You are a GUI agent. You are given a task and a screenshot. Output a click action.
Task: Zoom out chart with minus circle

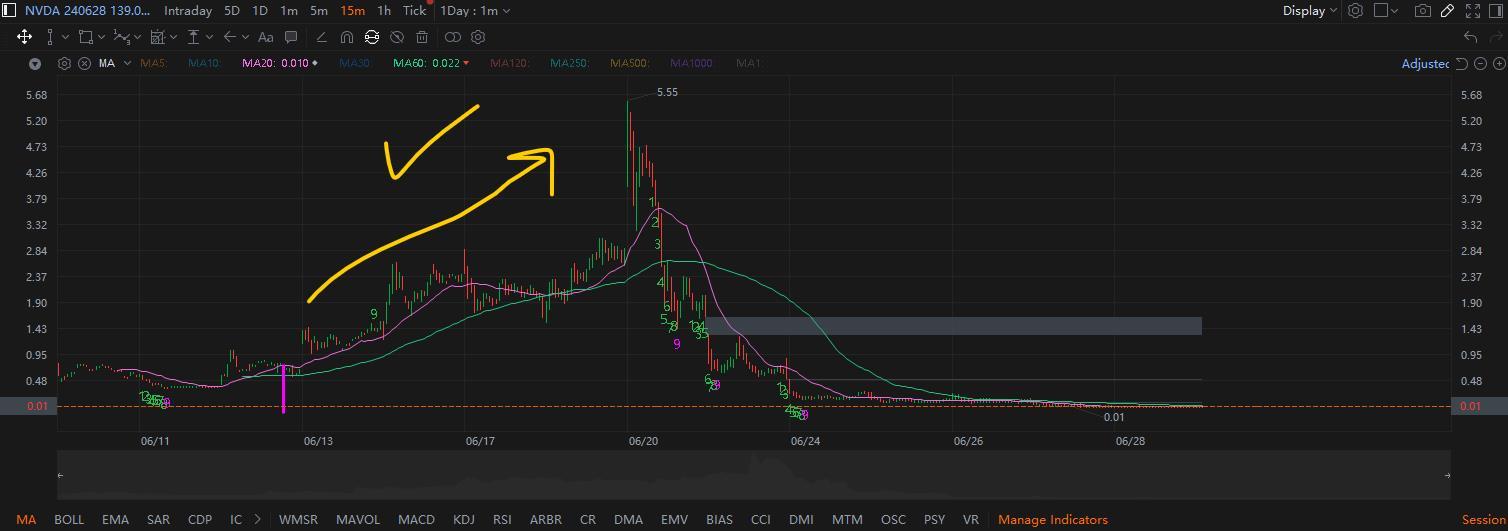(1481, 63)
